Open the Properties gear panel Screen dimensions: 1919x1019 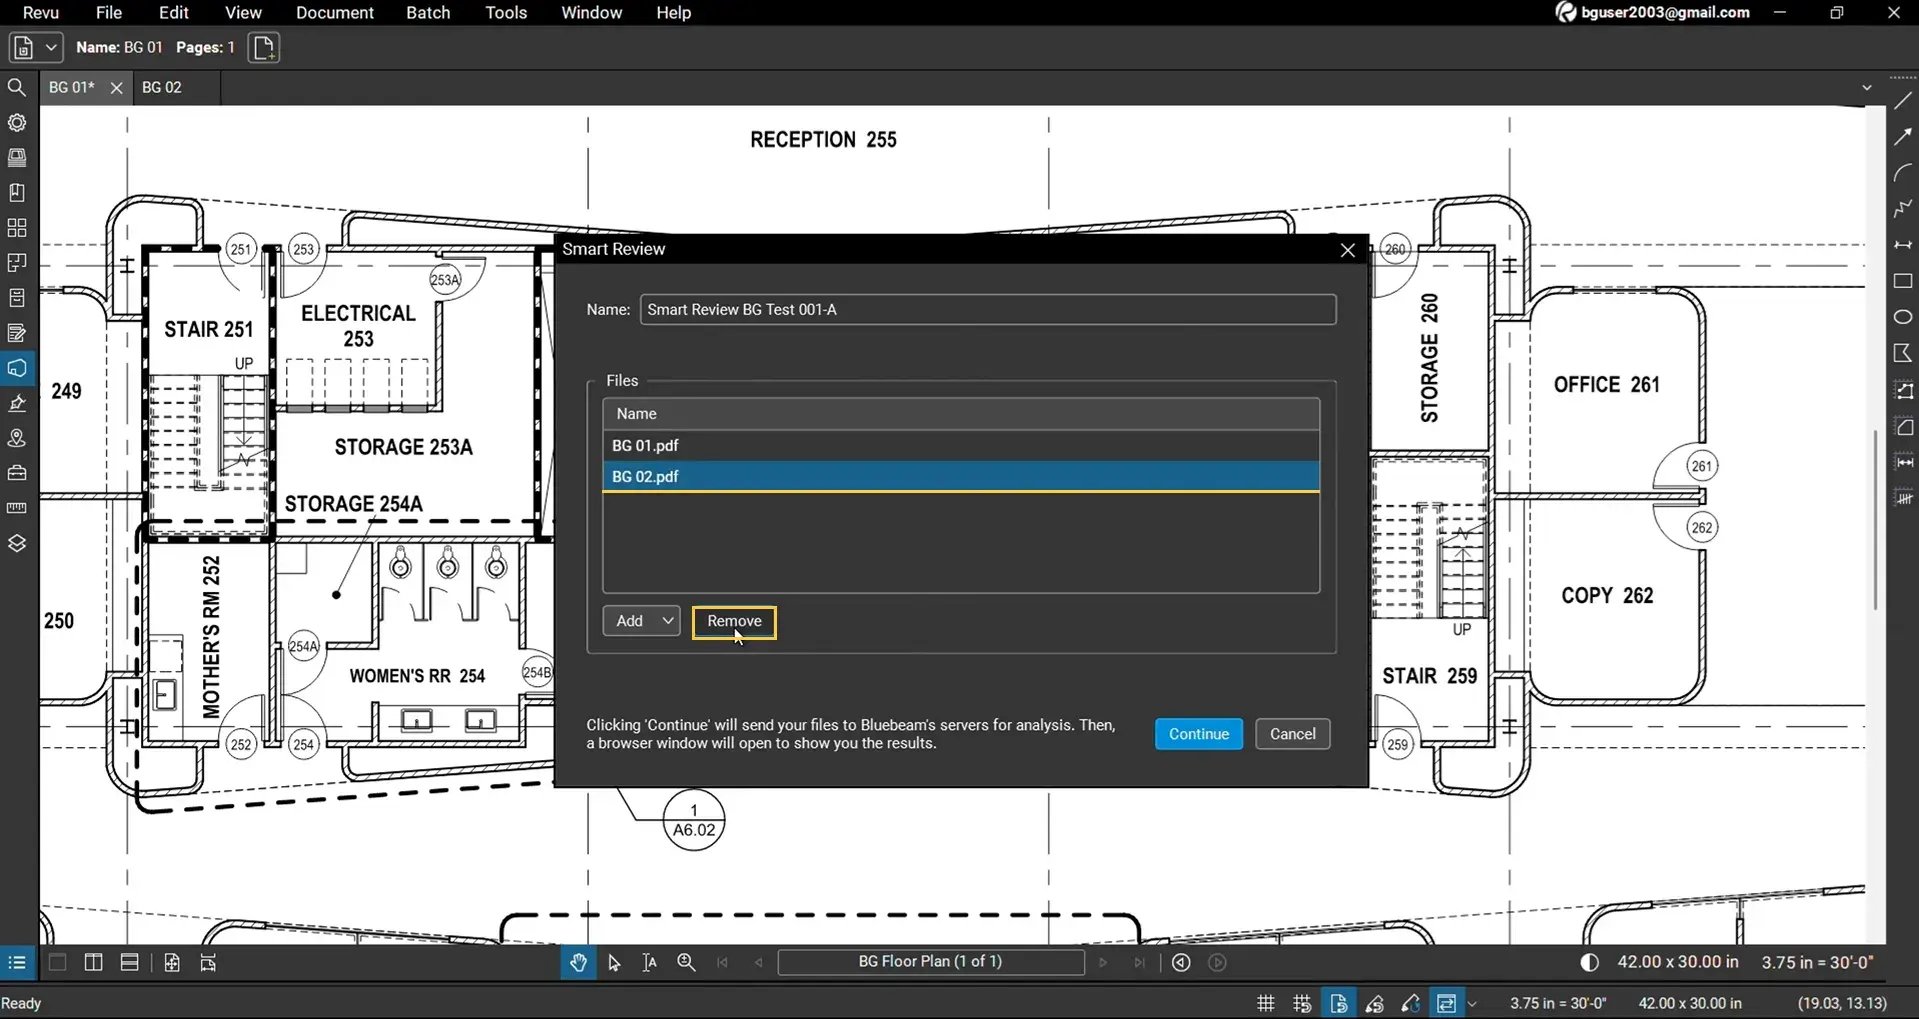[16, 123]
